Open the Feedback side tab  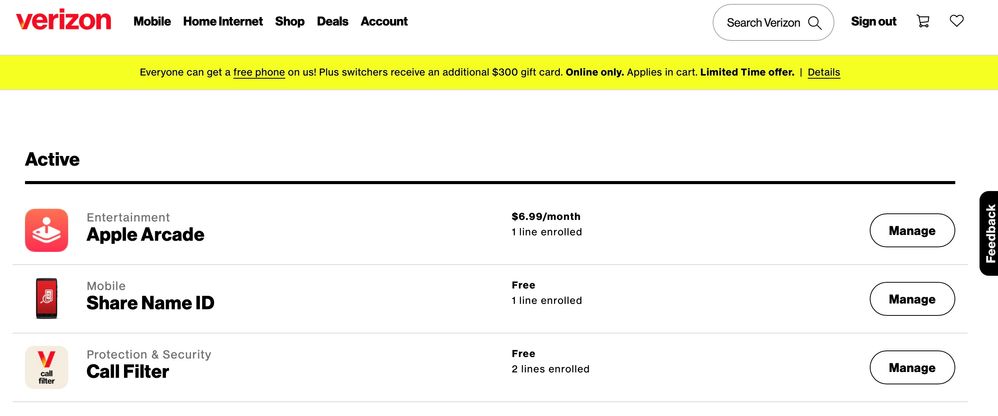tap(989, 233)
